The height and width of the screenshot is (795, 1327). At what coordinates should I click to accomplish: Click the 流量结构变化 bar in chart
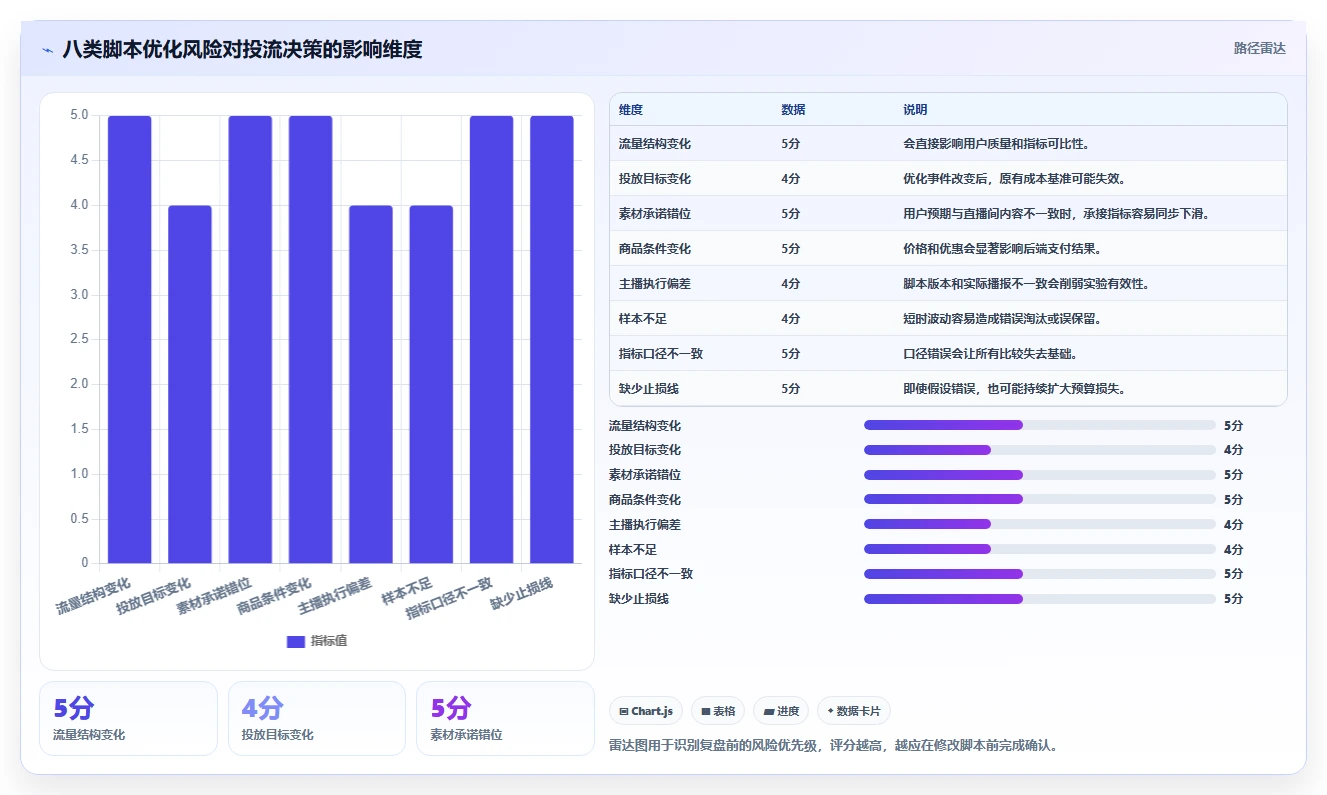[130, 339]
